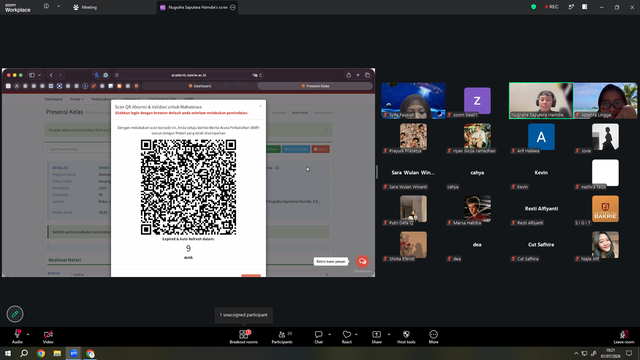Click the minus icon on shared screen tab
This screenshot has width=640, height=360.
[233, 7]
